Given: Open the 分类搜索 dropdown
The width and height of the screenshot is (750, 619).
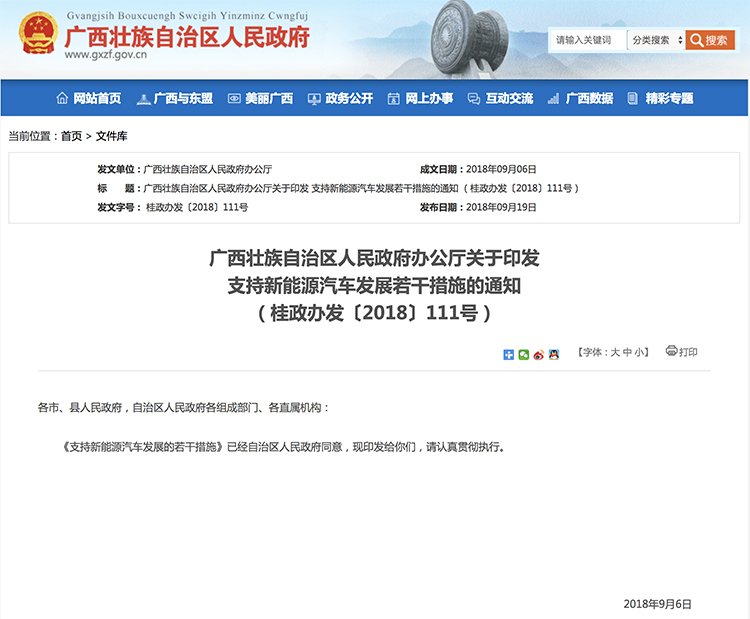Looking at the screenshot, I should pyautogui.click(x=656, y=40).
